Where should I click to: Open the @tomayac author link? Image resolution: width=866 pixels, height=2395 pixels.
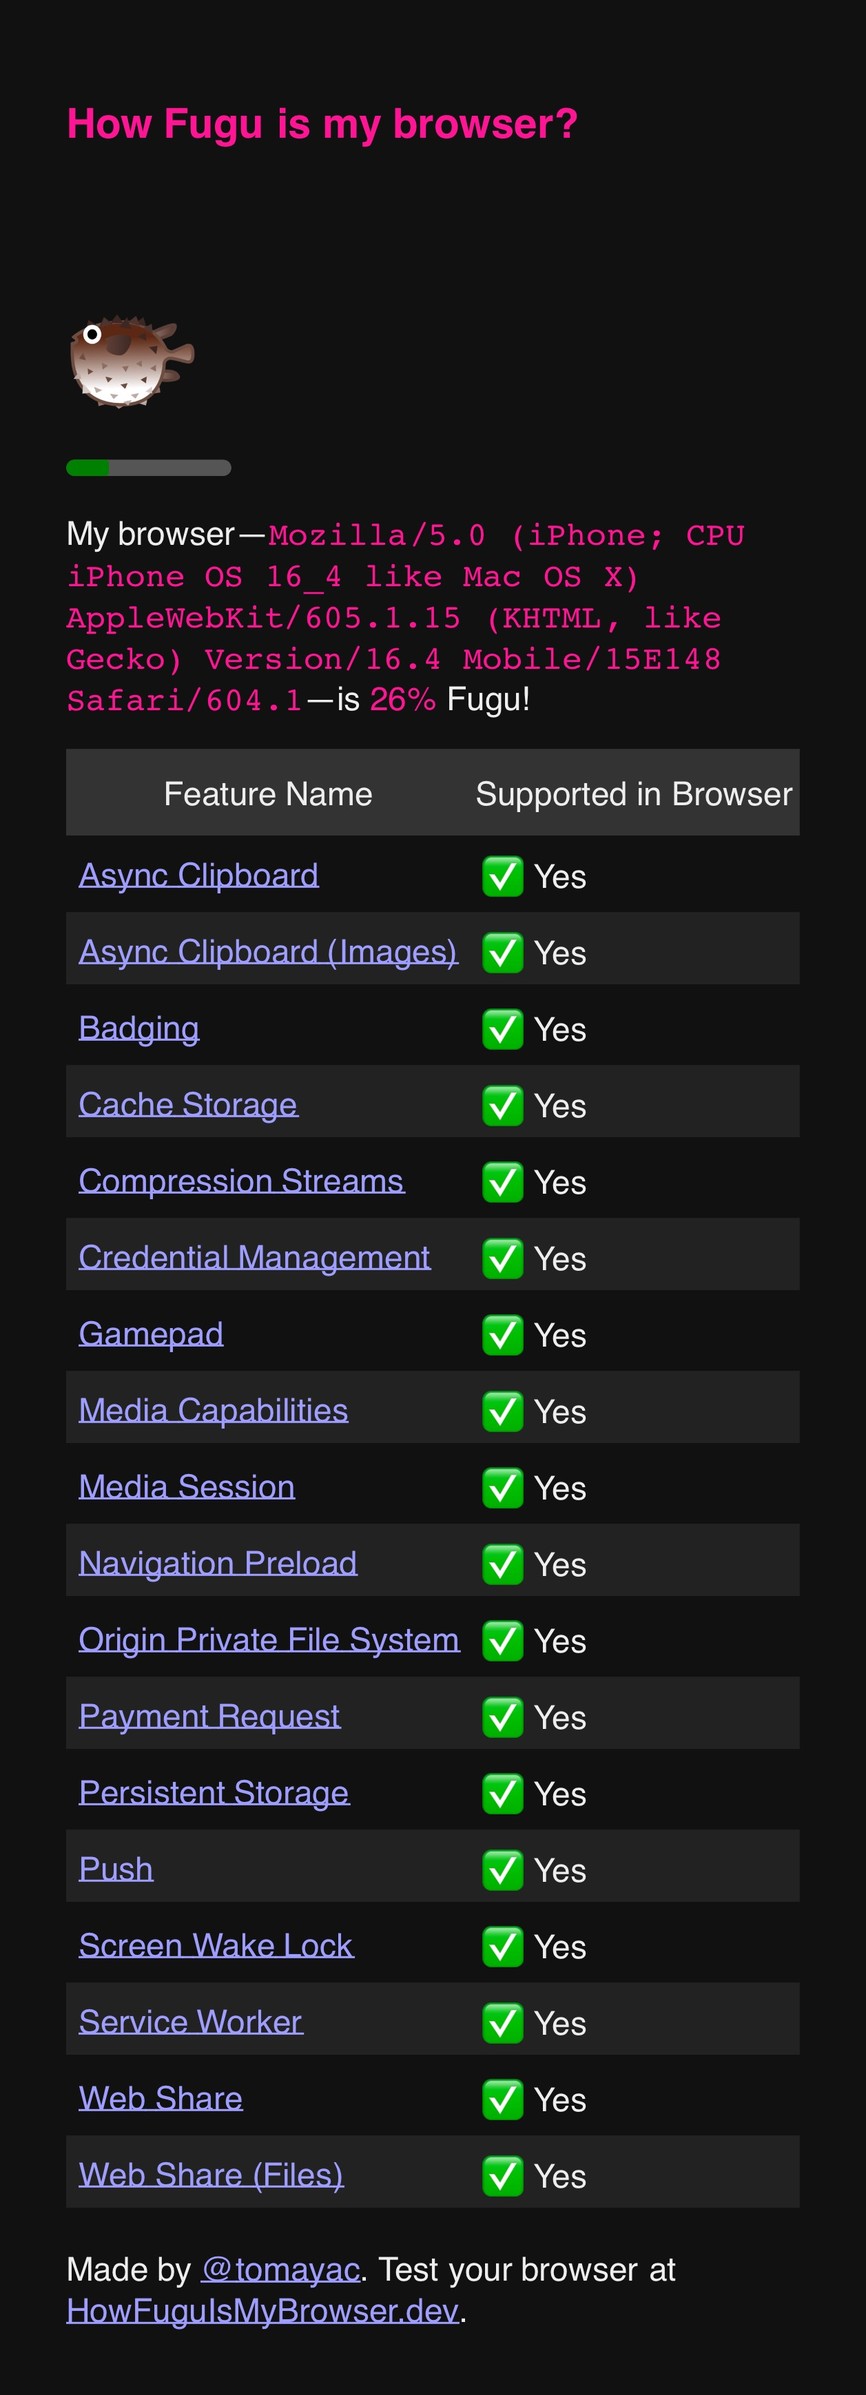pos(280,2270)
